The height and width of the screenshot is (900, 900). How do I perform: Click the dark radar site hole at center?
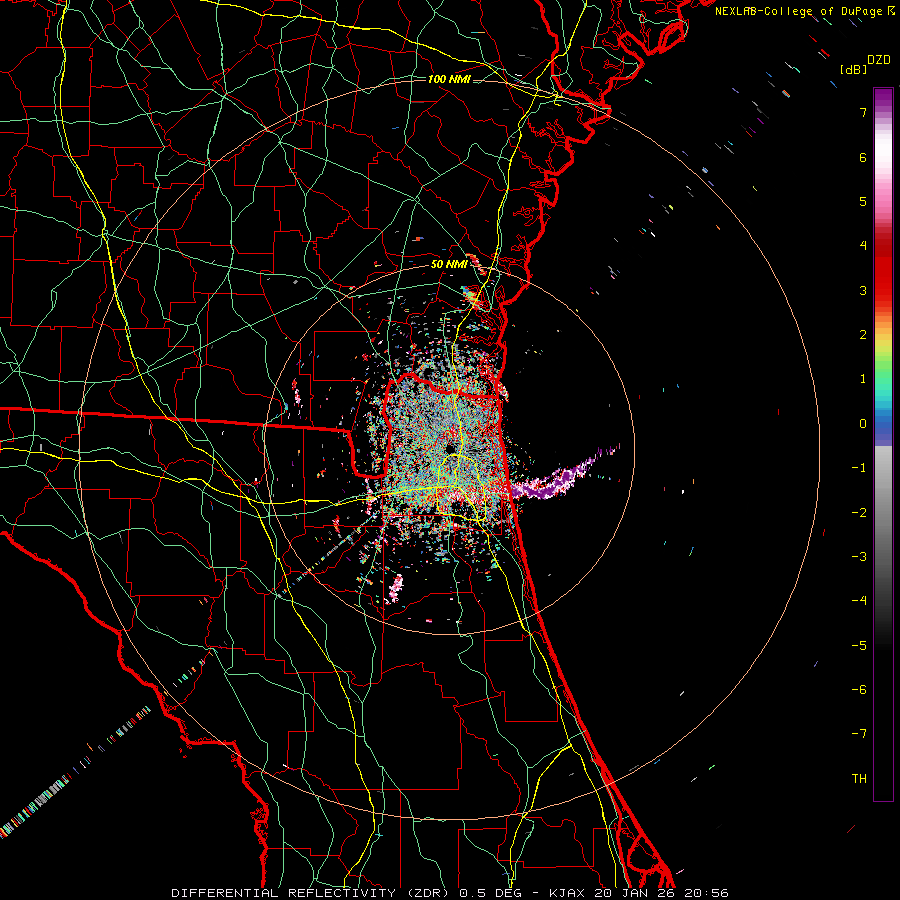coord(449,448)
